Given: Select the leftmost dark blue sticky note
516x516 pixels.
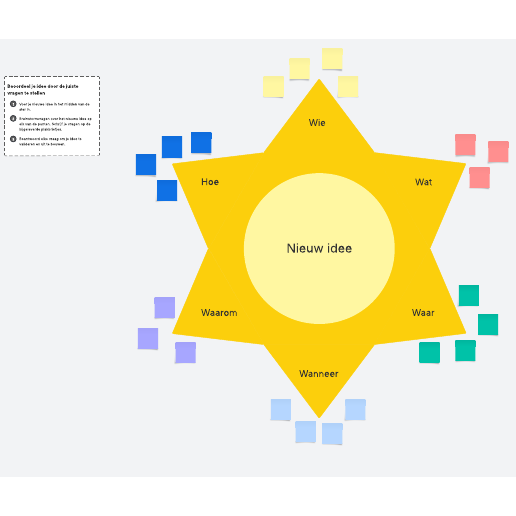Looking at the screenshot, I should tap(146, 164).
